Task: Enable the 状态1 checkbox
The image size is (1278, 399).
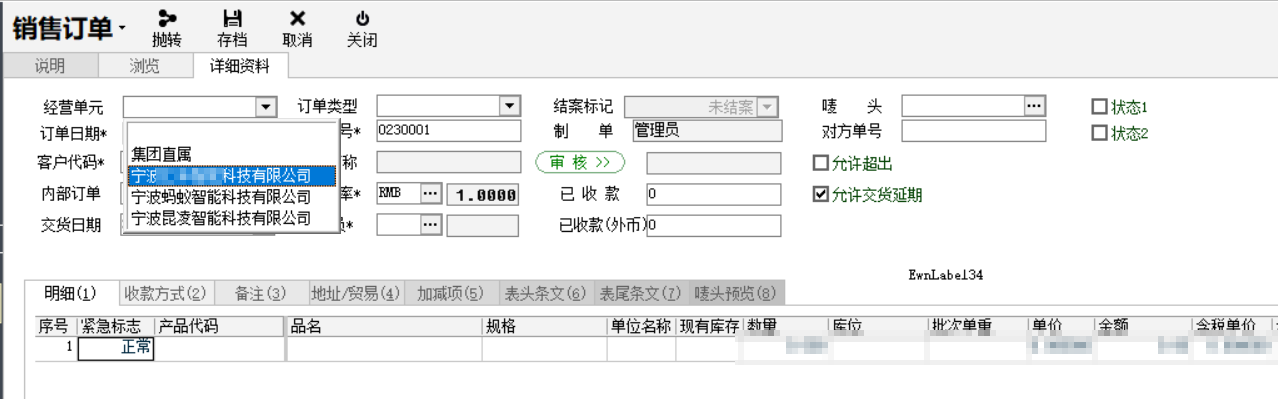Action: [x=1100, y=106]
